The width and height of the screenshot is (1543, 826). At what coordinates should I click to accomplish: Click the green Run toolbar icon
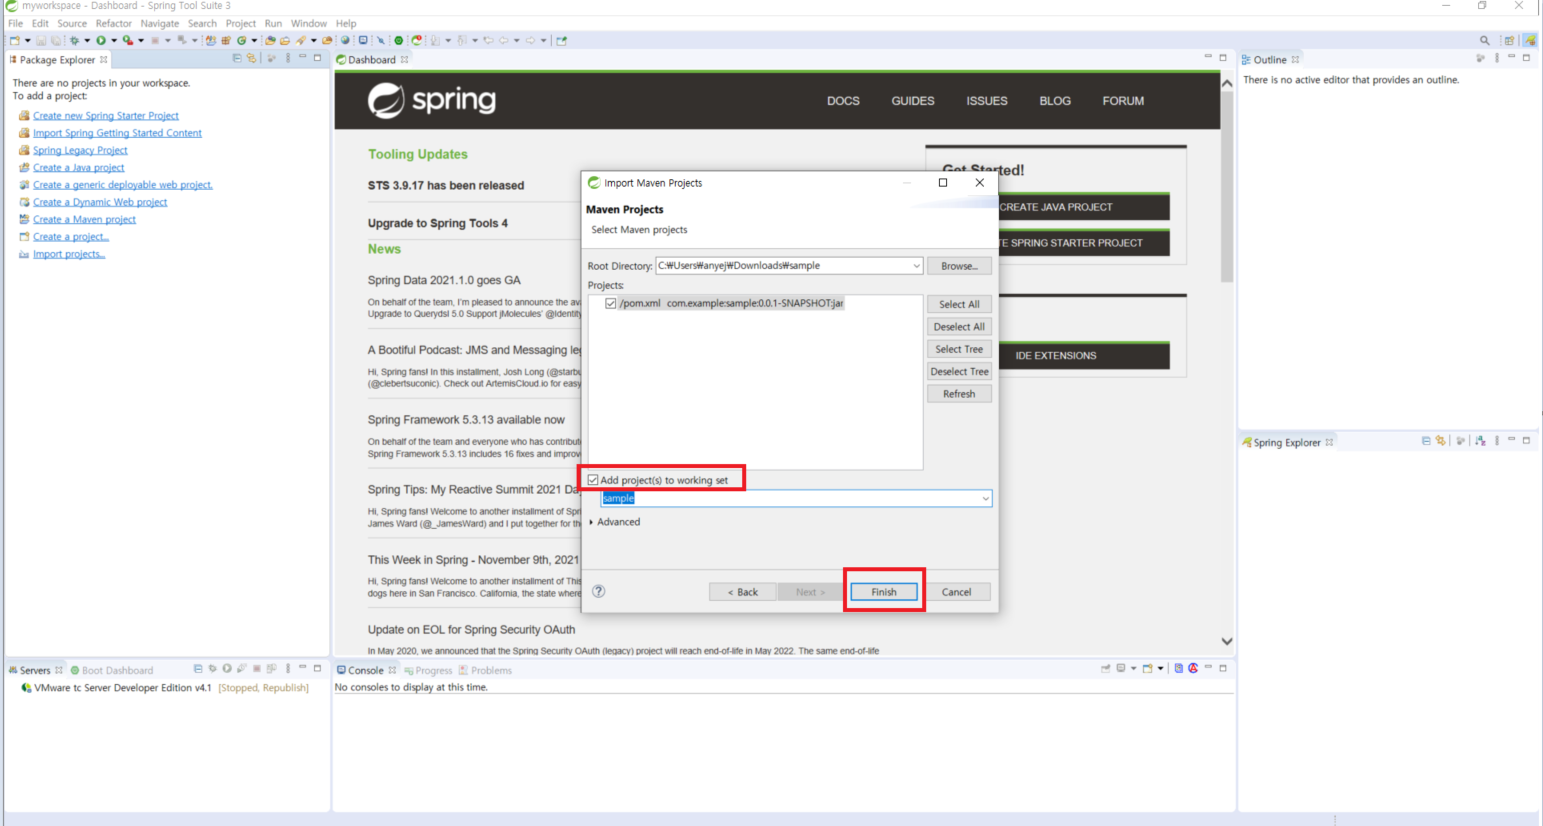(101, 41)
